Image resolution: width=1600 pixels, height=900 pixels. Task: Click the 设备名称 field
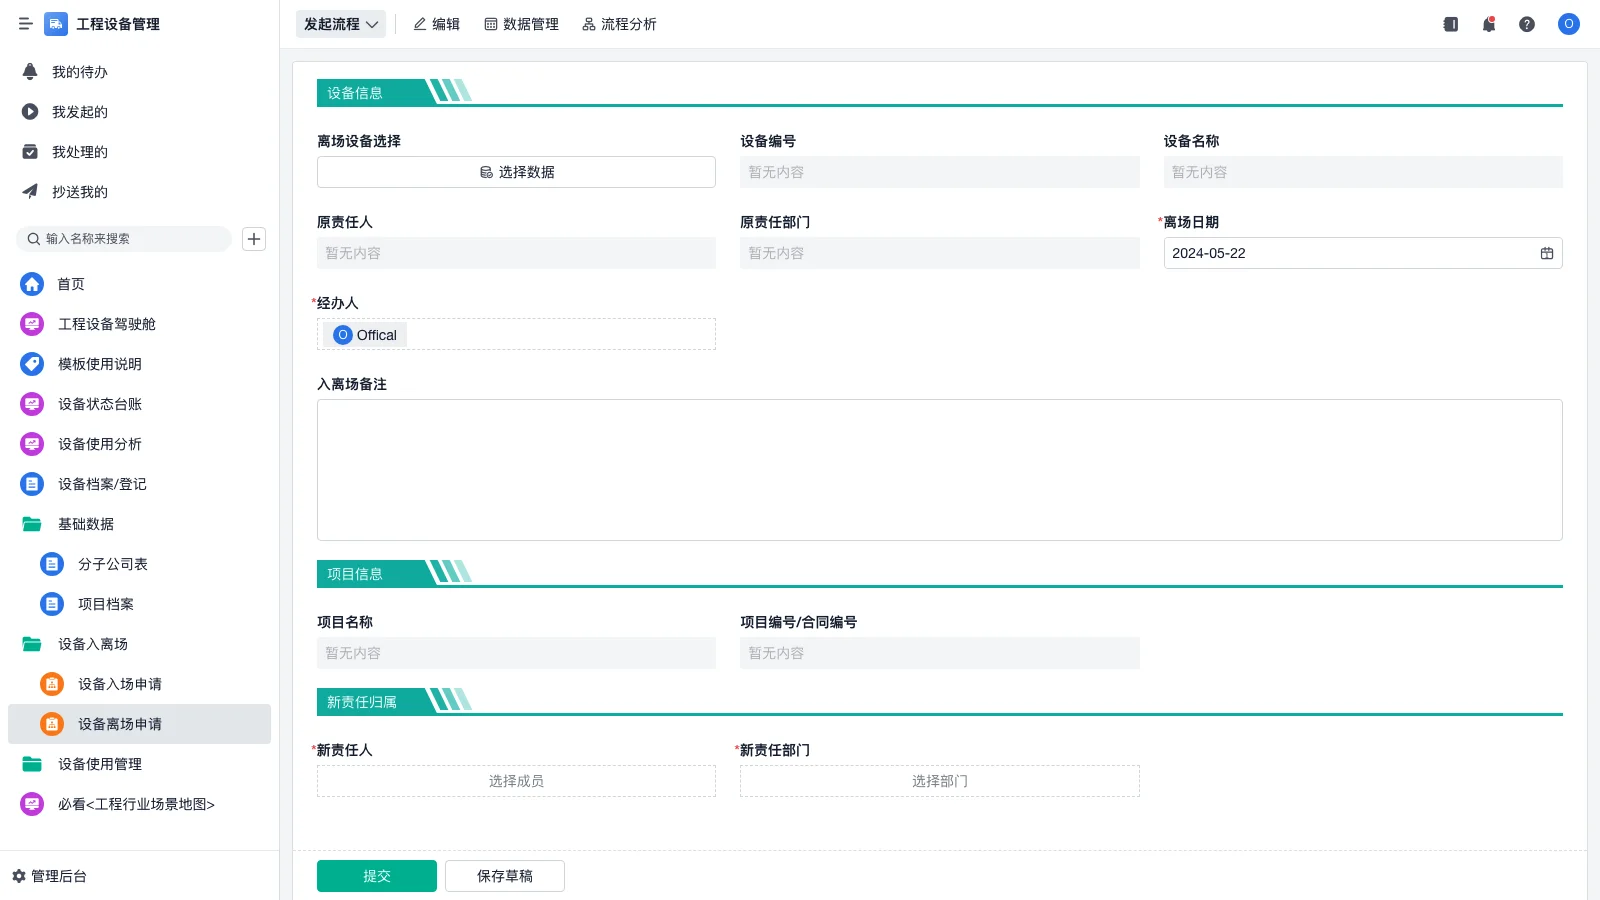1363,172
